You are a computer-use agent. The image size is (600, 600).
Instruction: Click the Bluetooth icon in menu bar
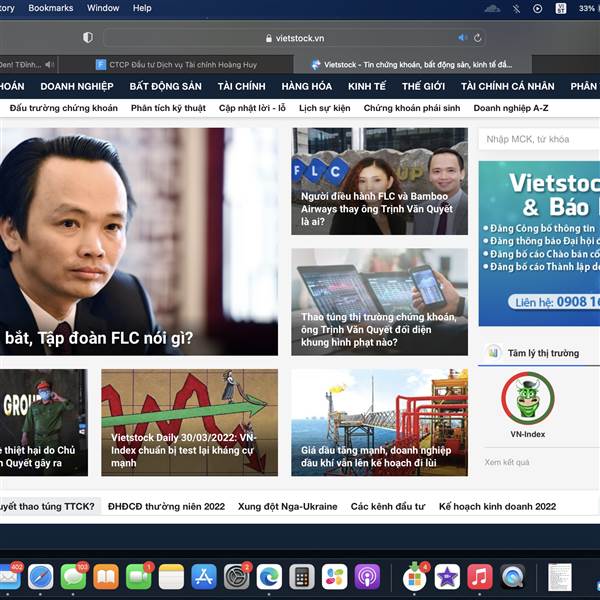(x=516, y=8)
